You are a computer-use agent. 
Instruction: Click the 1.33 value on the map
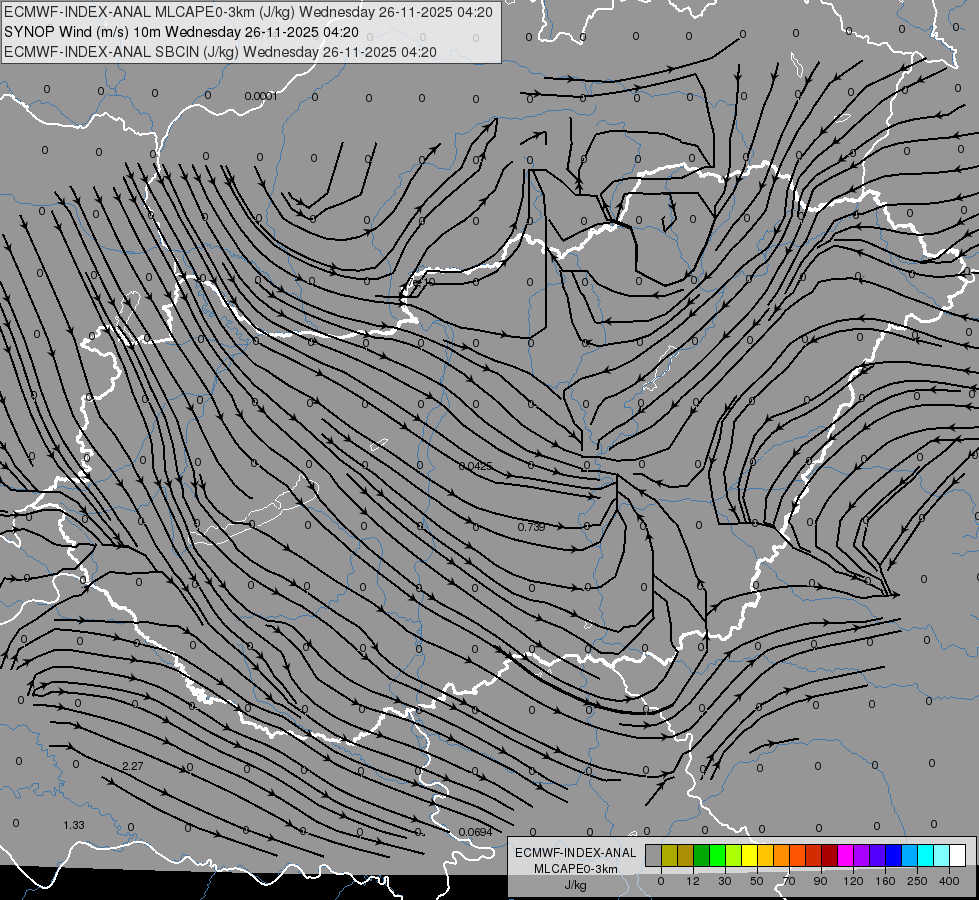[x=74, y=826]
